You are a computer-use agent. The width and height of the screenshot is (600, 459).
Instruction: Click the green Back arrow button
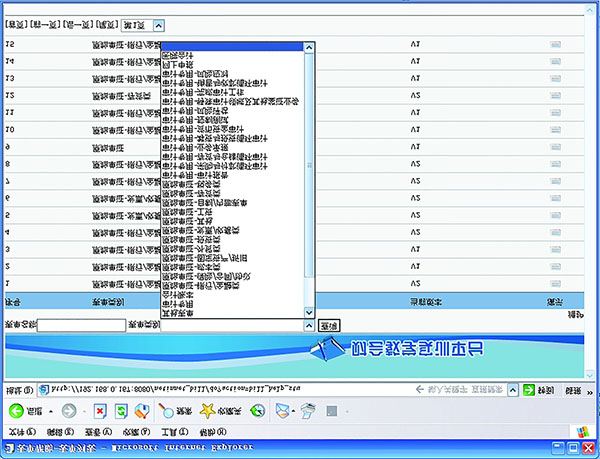(x=17, y=410)
